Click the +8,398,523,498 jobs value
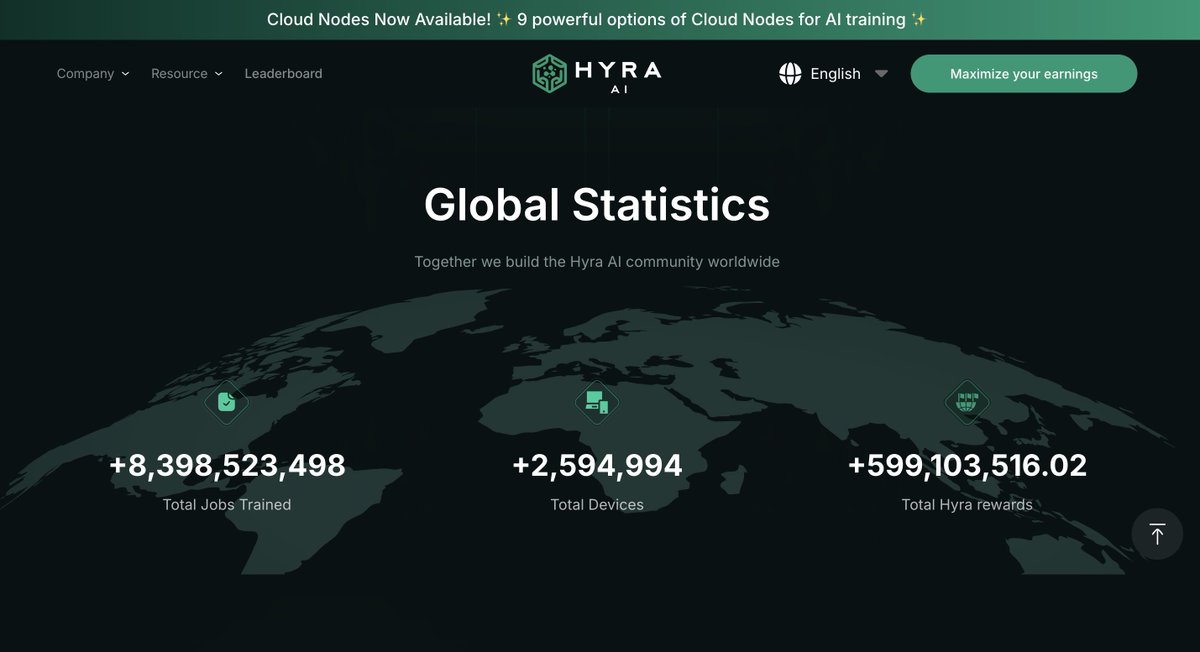Viewport: 1200px width, 652px height. click(227, 465)
